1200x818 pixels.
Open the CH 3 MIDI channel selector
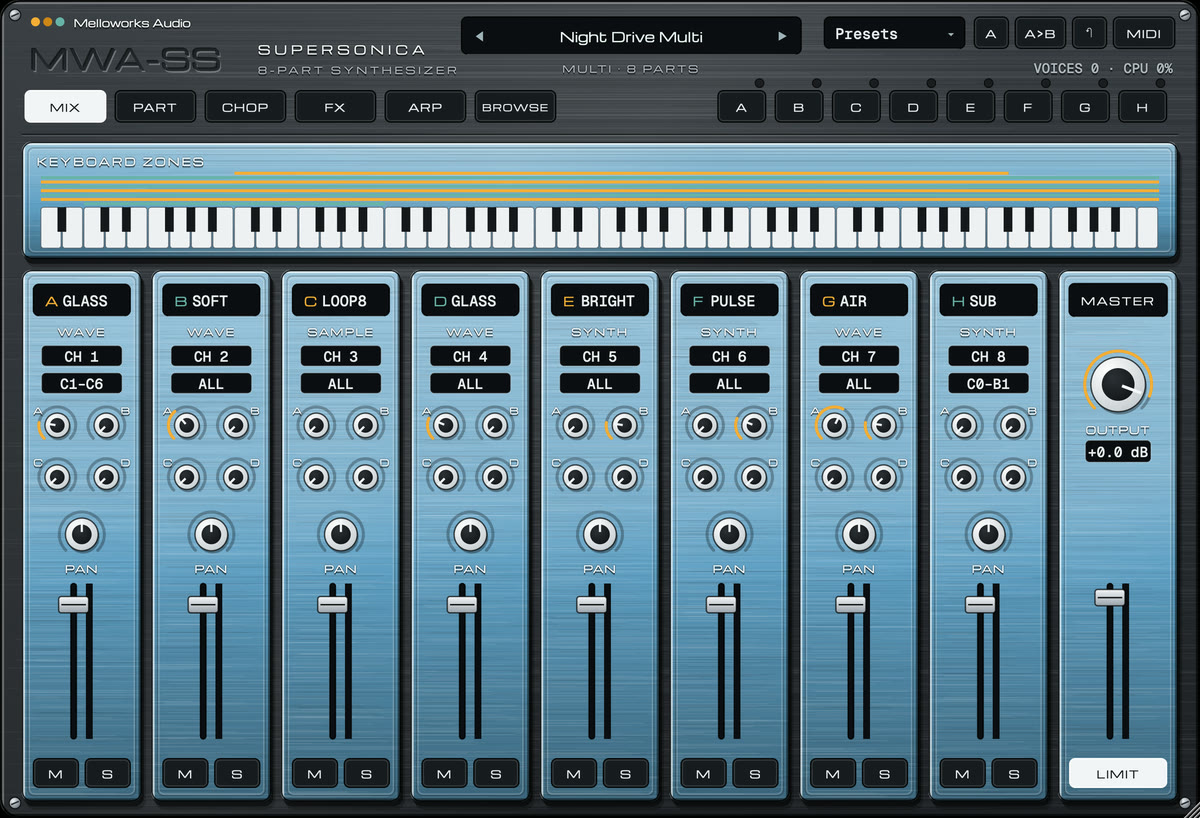[341, 356]
